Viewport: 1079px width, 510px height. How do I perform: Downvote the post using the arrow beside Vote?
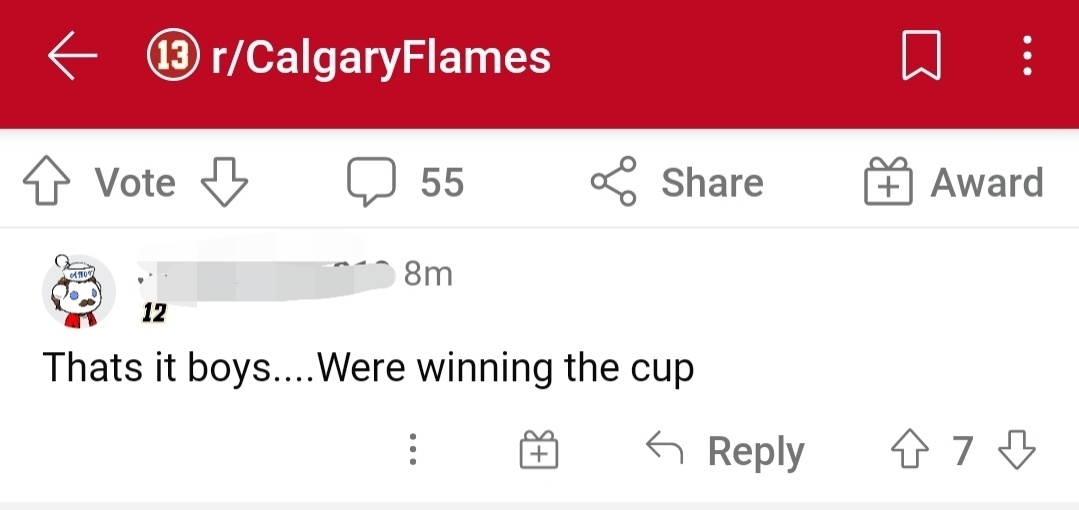click(x=224, y=183)
